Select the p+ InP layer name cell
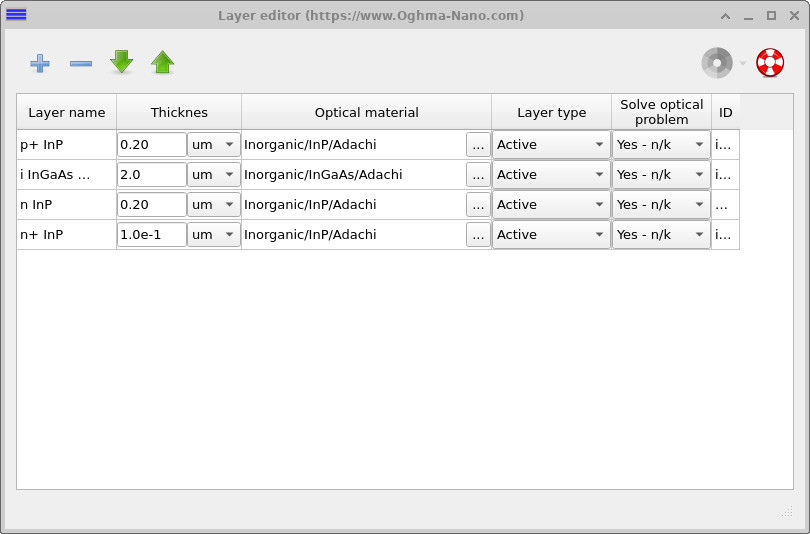This screenshot has height=534, width=810. pyautogui.click(x=67, y=145)
